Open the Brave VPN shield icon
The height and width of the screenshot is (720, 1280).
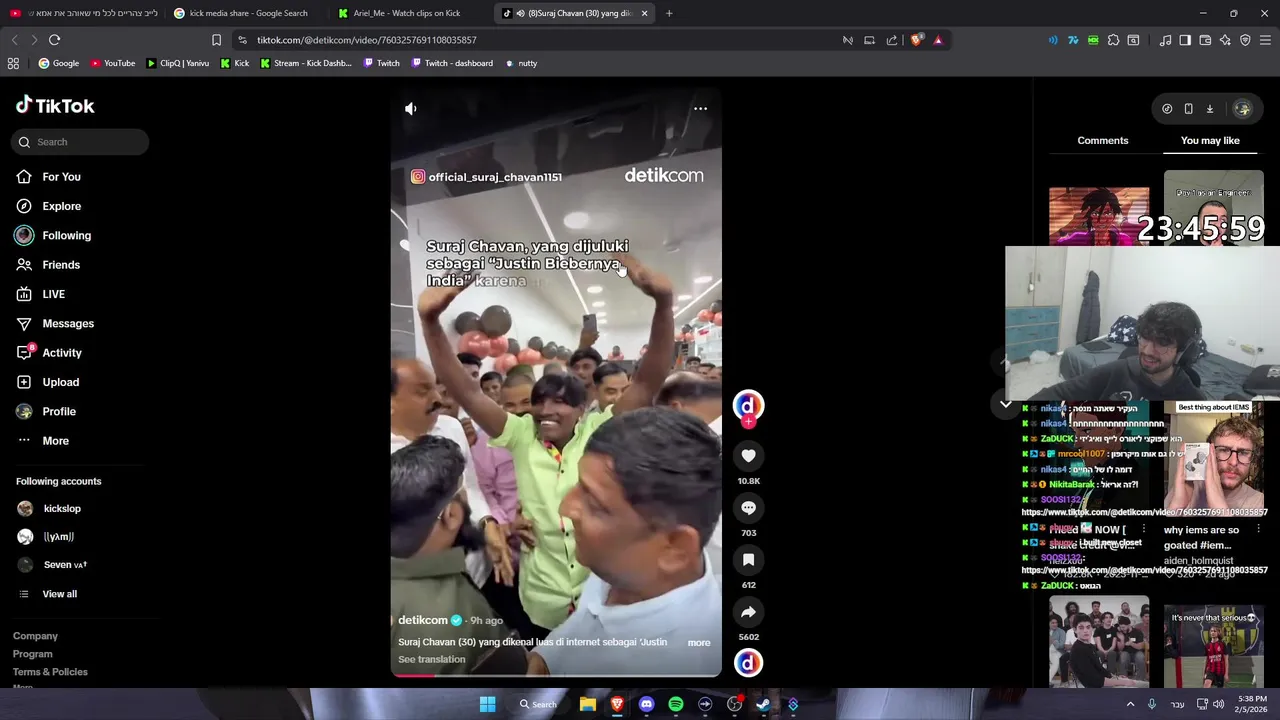pyautogui.click(x=1245, y=40)
